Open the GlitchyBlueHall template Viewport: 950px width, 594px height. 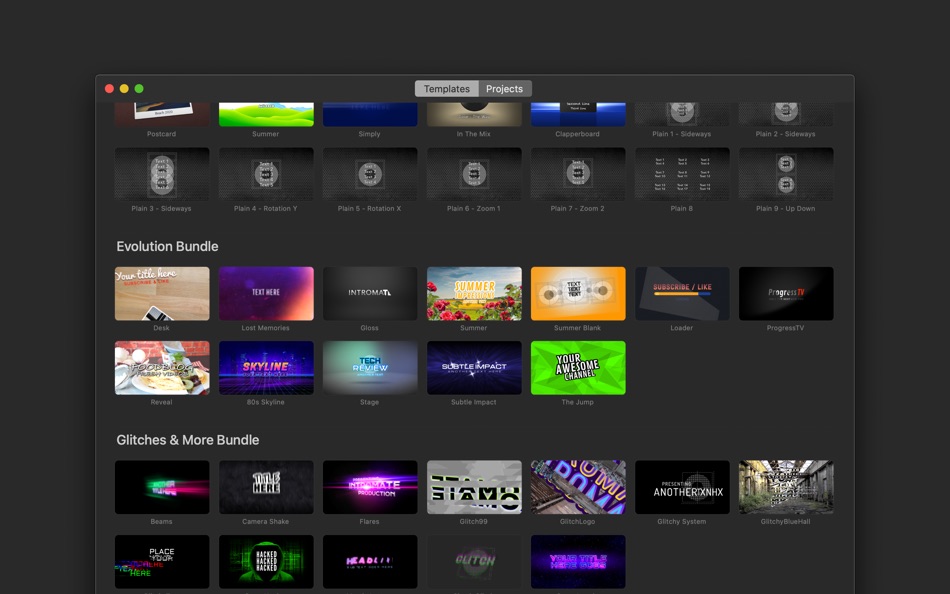coord(786,487)
